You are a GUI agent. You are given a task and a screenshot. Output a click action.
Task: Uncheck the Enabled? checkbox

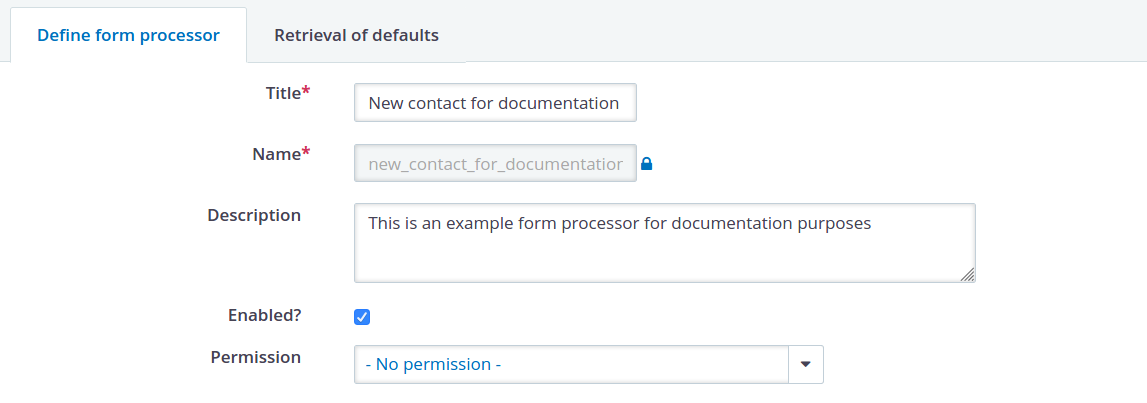tap(362, 317)
